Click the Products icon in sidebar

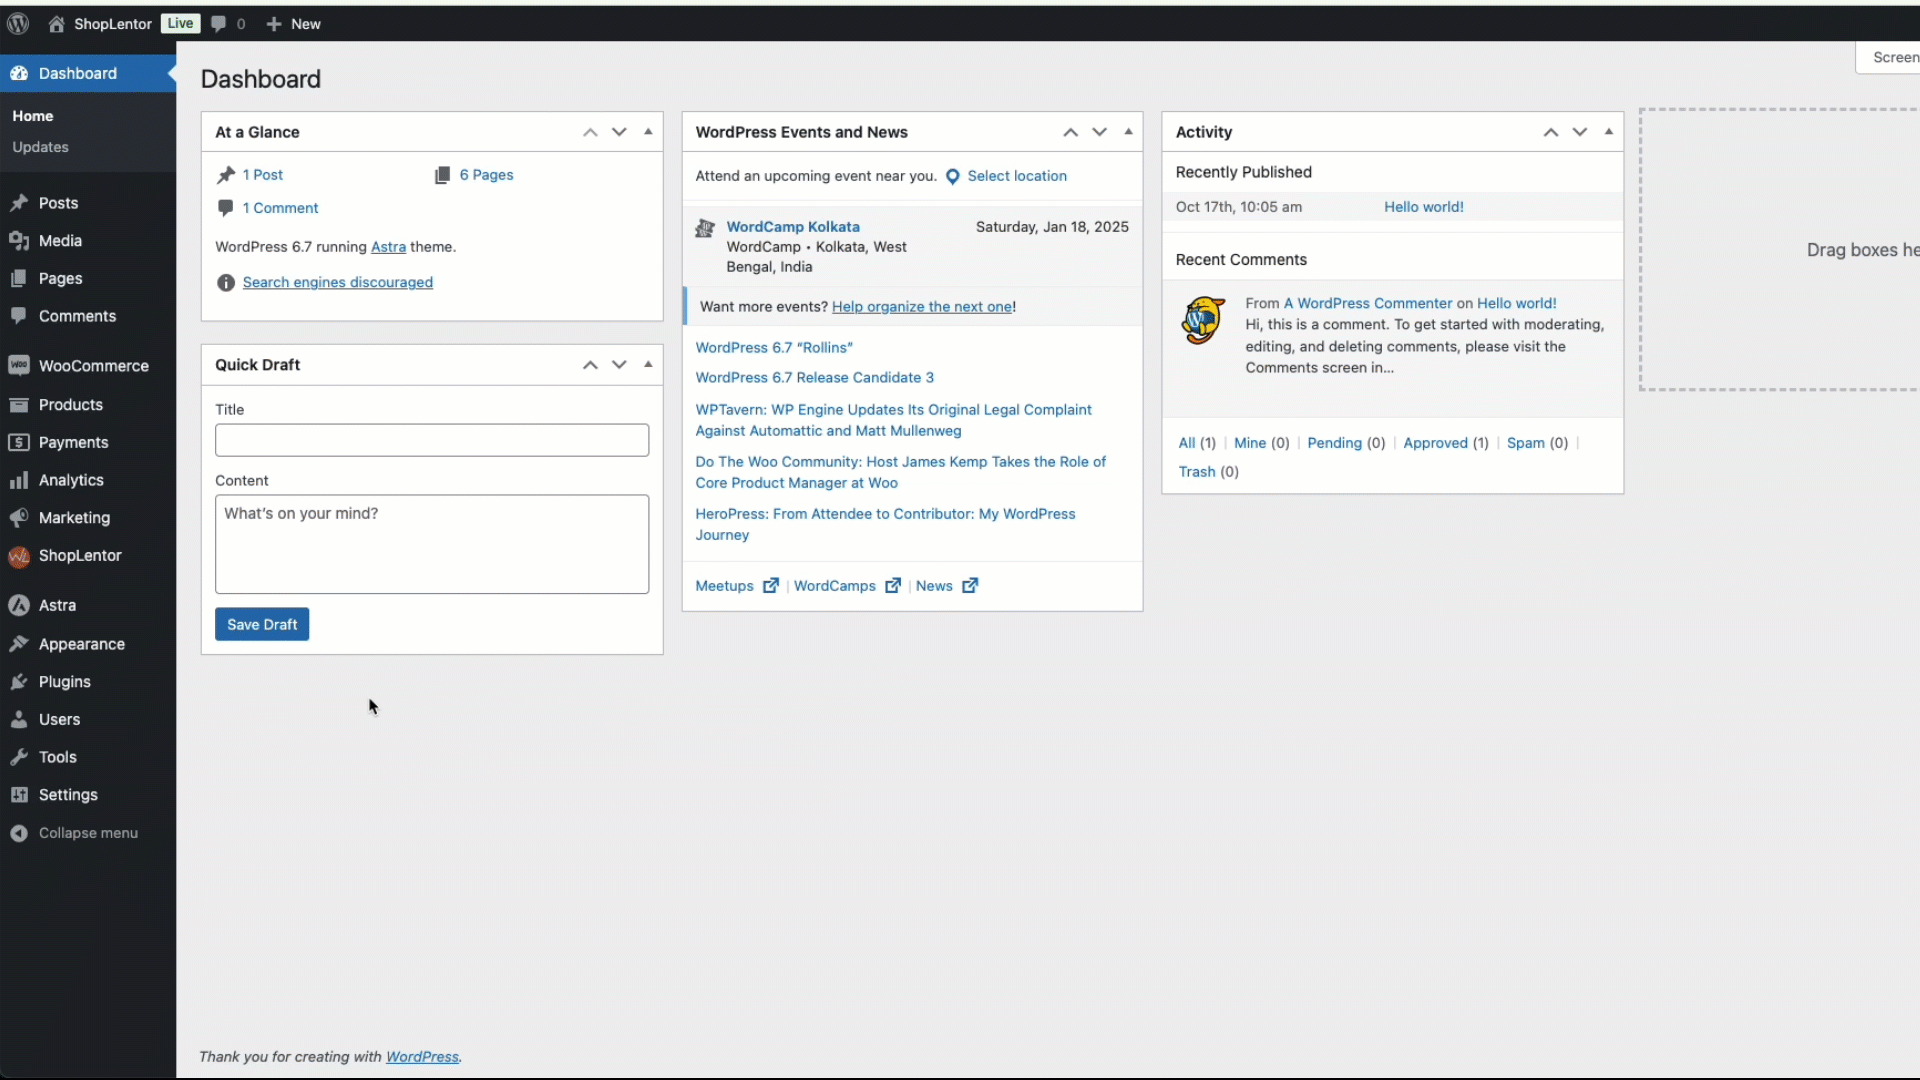19,405
